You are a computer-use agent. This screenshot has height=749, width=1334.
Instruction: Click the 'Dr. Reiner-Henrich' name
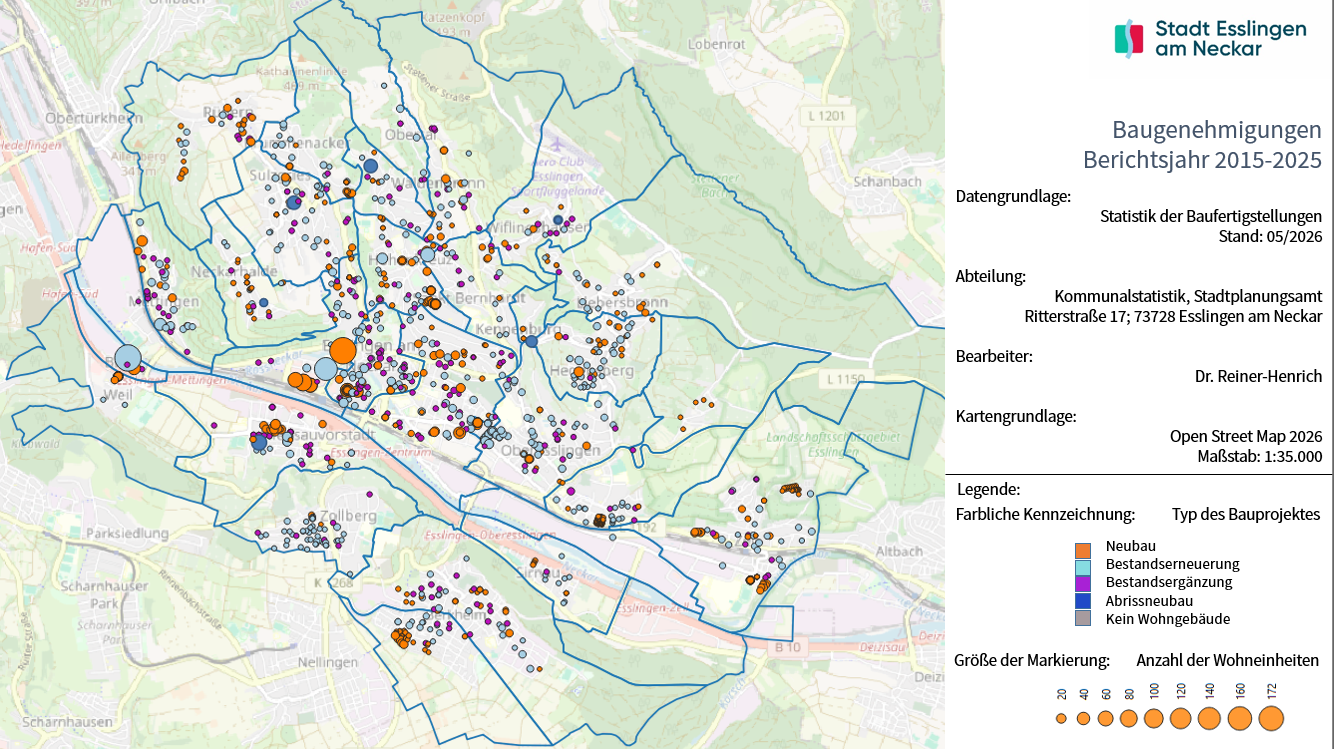click(1258, 377)
